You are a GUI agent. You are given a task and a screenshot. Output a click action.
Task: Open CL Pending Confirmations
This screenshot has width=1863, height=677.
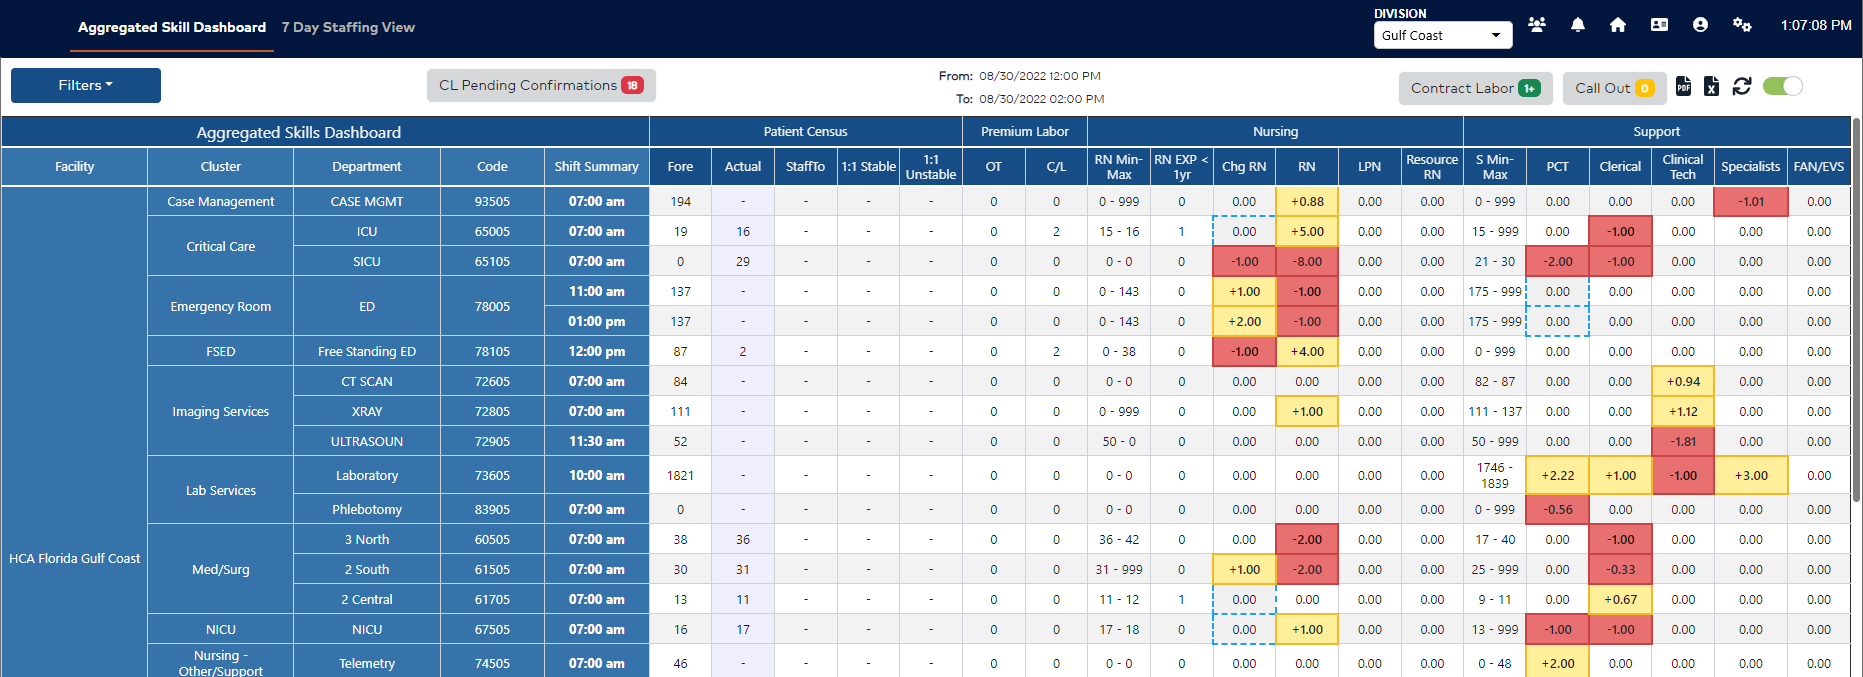pos(540,86)
